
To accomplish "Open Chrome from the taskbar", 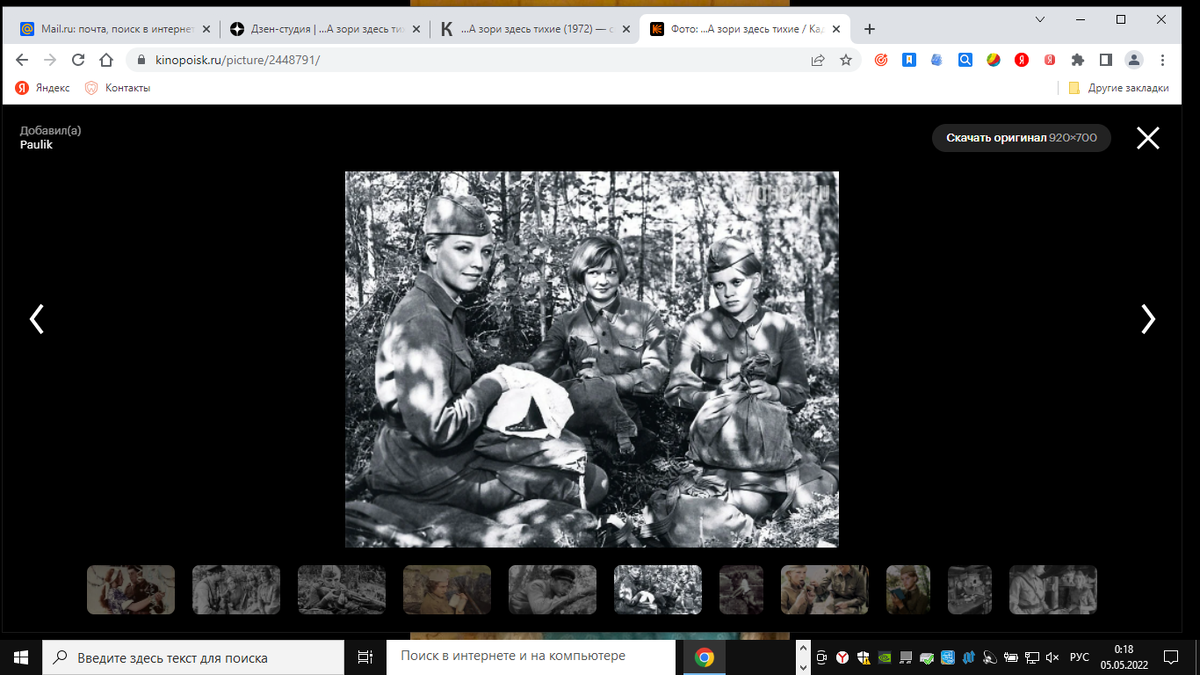I will click(x=704, y=657).
